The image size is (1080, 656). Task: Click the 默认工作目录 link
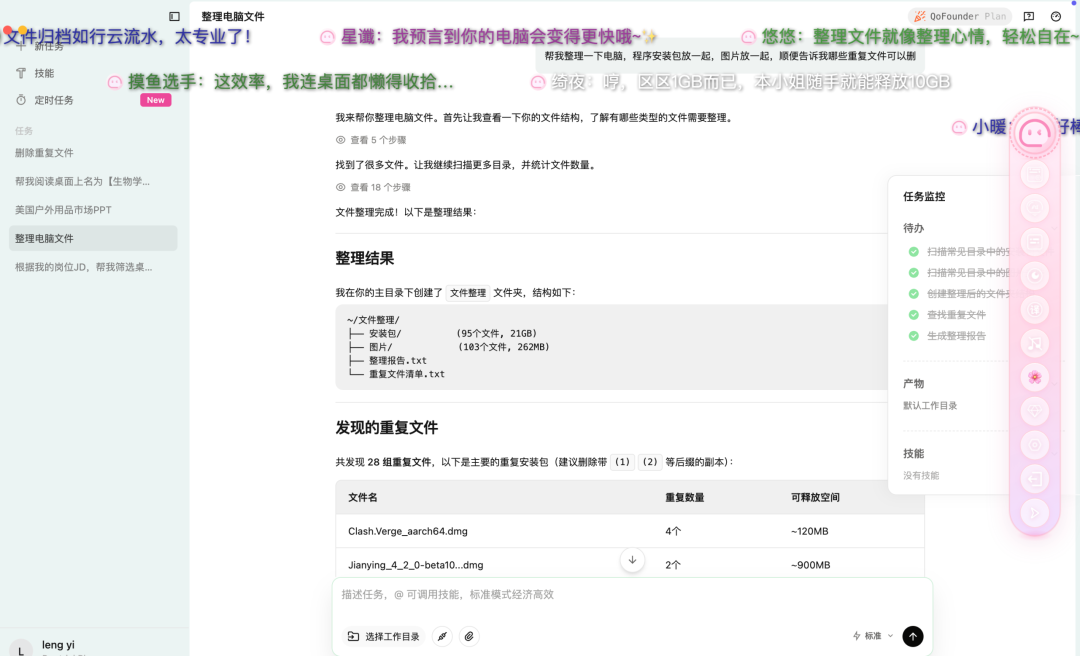[x=930, y=406]
